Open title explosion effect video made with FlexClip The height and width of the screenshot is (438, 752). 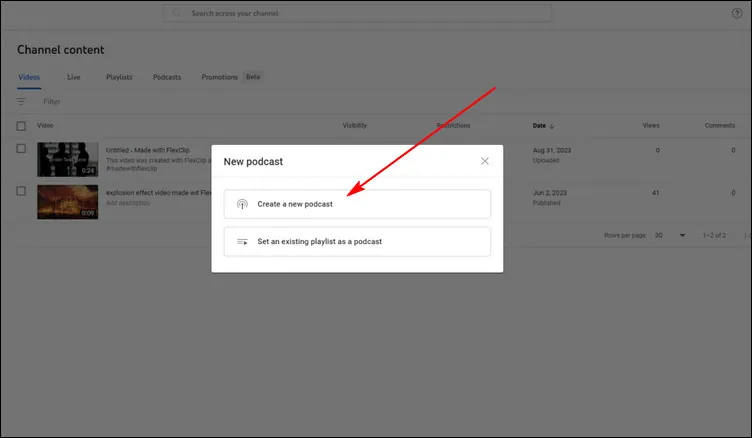[x=158, y=193]
